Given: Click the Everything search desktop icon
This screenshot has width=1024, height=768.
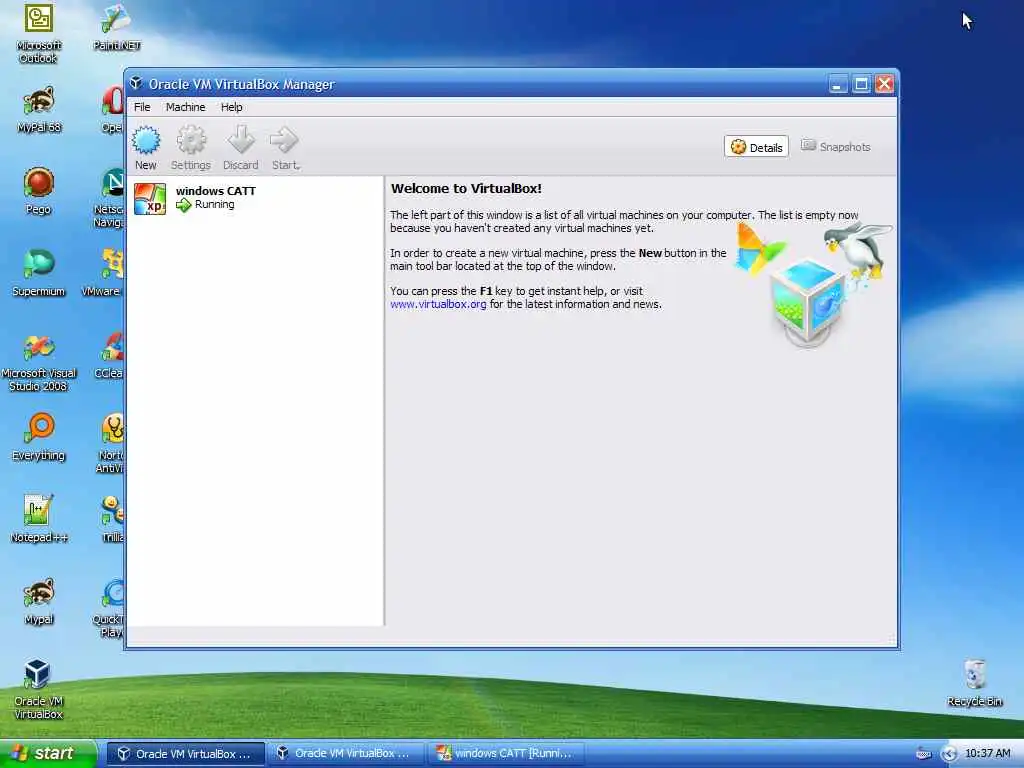Looking at the screenshot, I should coord(39,429).
